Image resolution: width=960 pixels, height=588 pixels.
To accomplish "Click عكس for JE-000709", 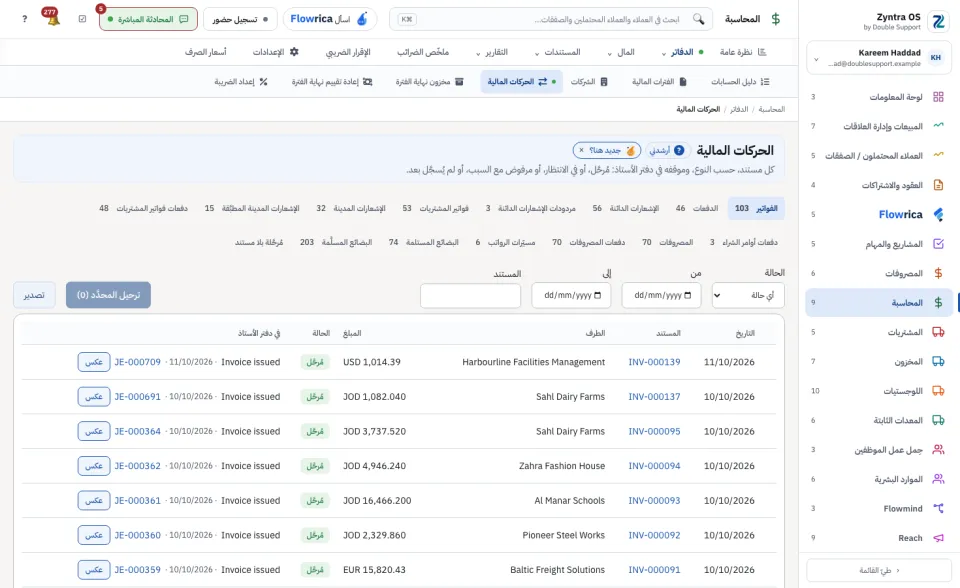I will click(x=94, y=362).
